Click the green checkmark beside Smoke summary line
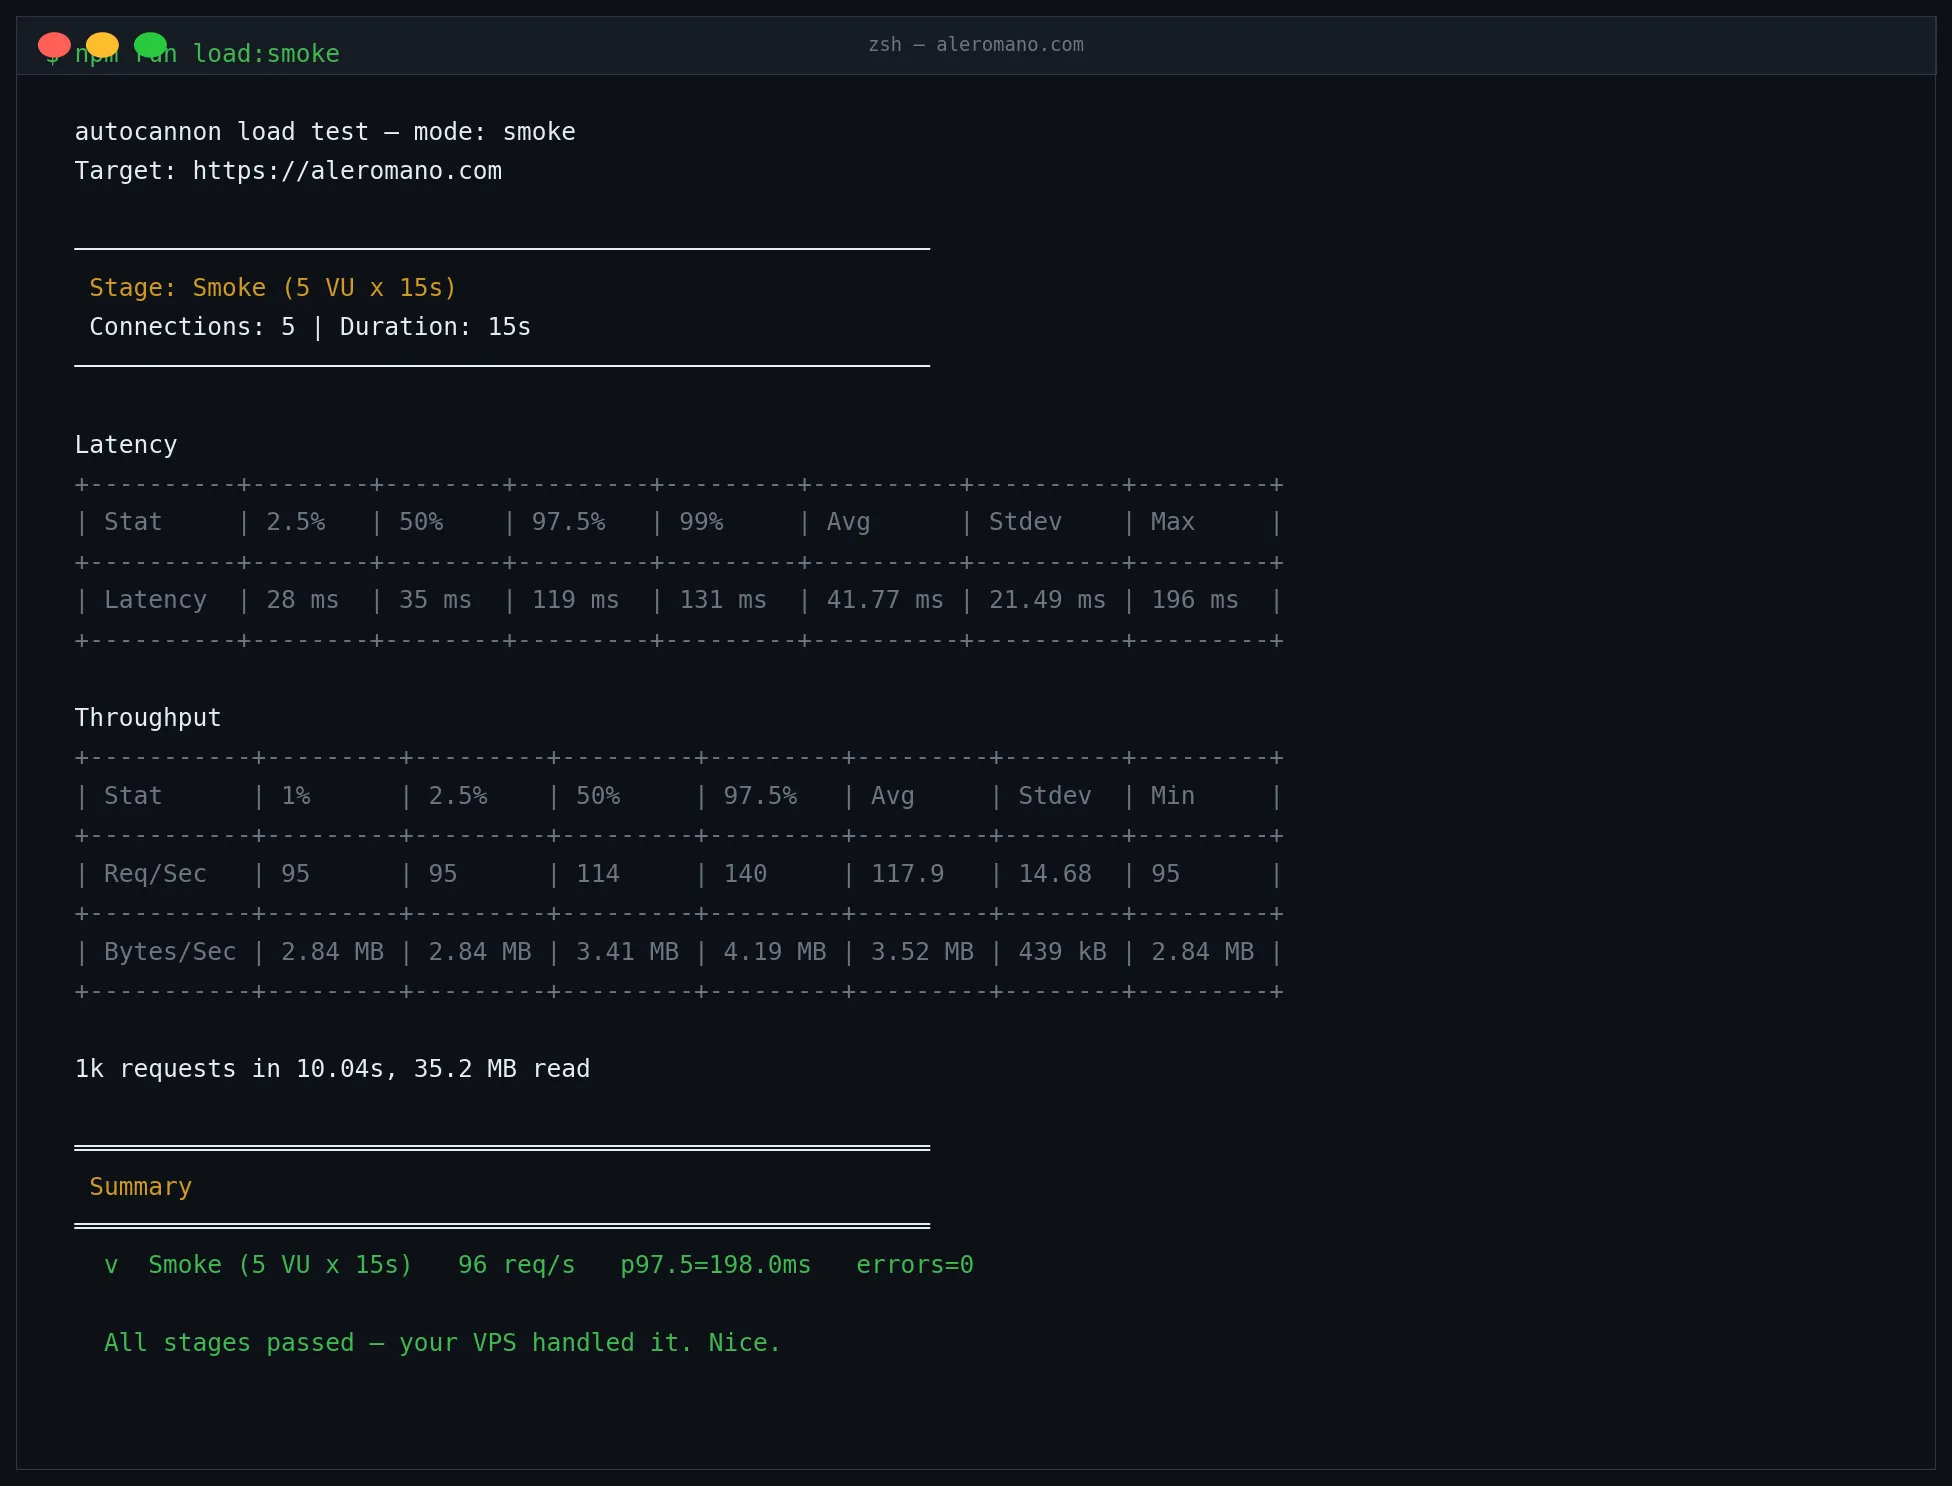 111,1265
